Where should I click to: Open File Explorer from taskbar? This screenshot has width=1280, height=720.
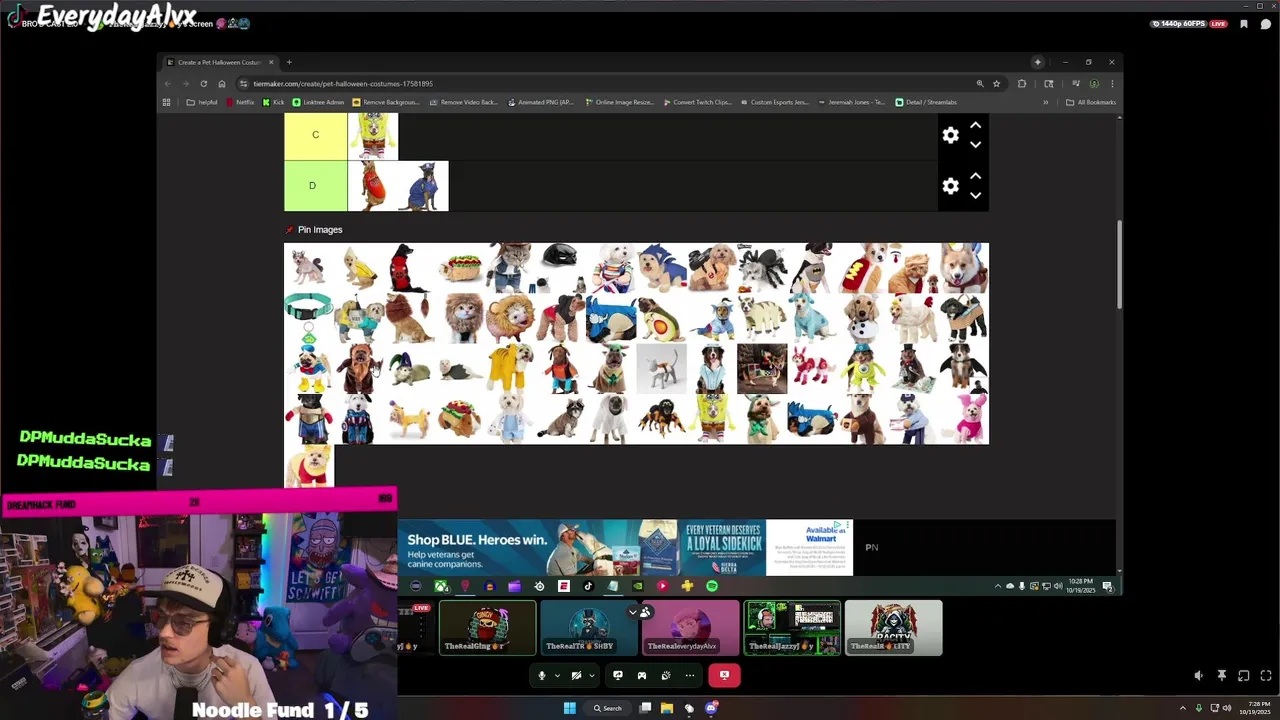[667, 708]
